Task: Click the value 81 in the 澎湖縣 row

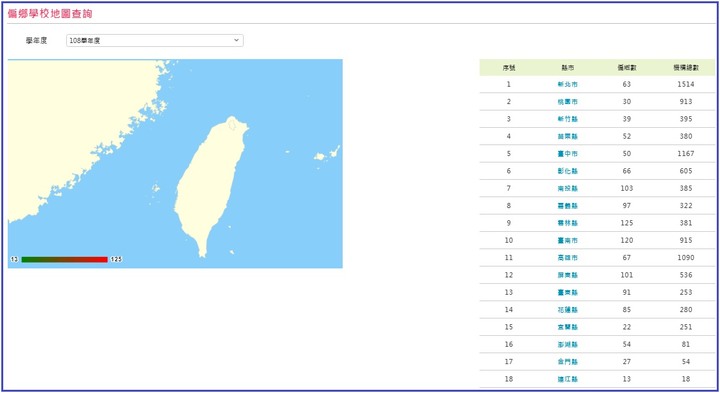Action: point(686,344)
